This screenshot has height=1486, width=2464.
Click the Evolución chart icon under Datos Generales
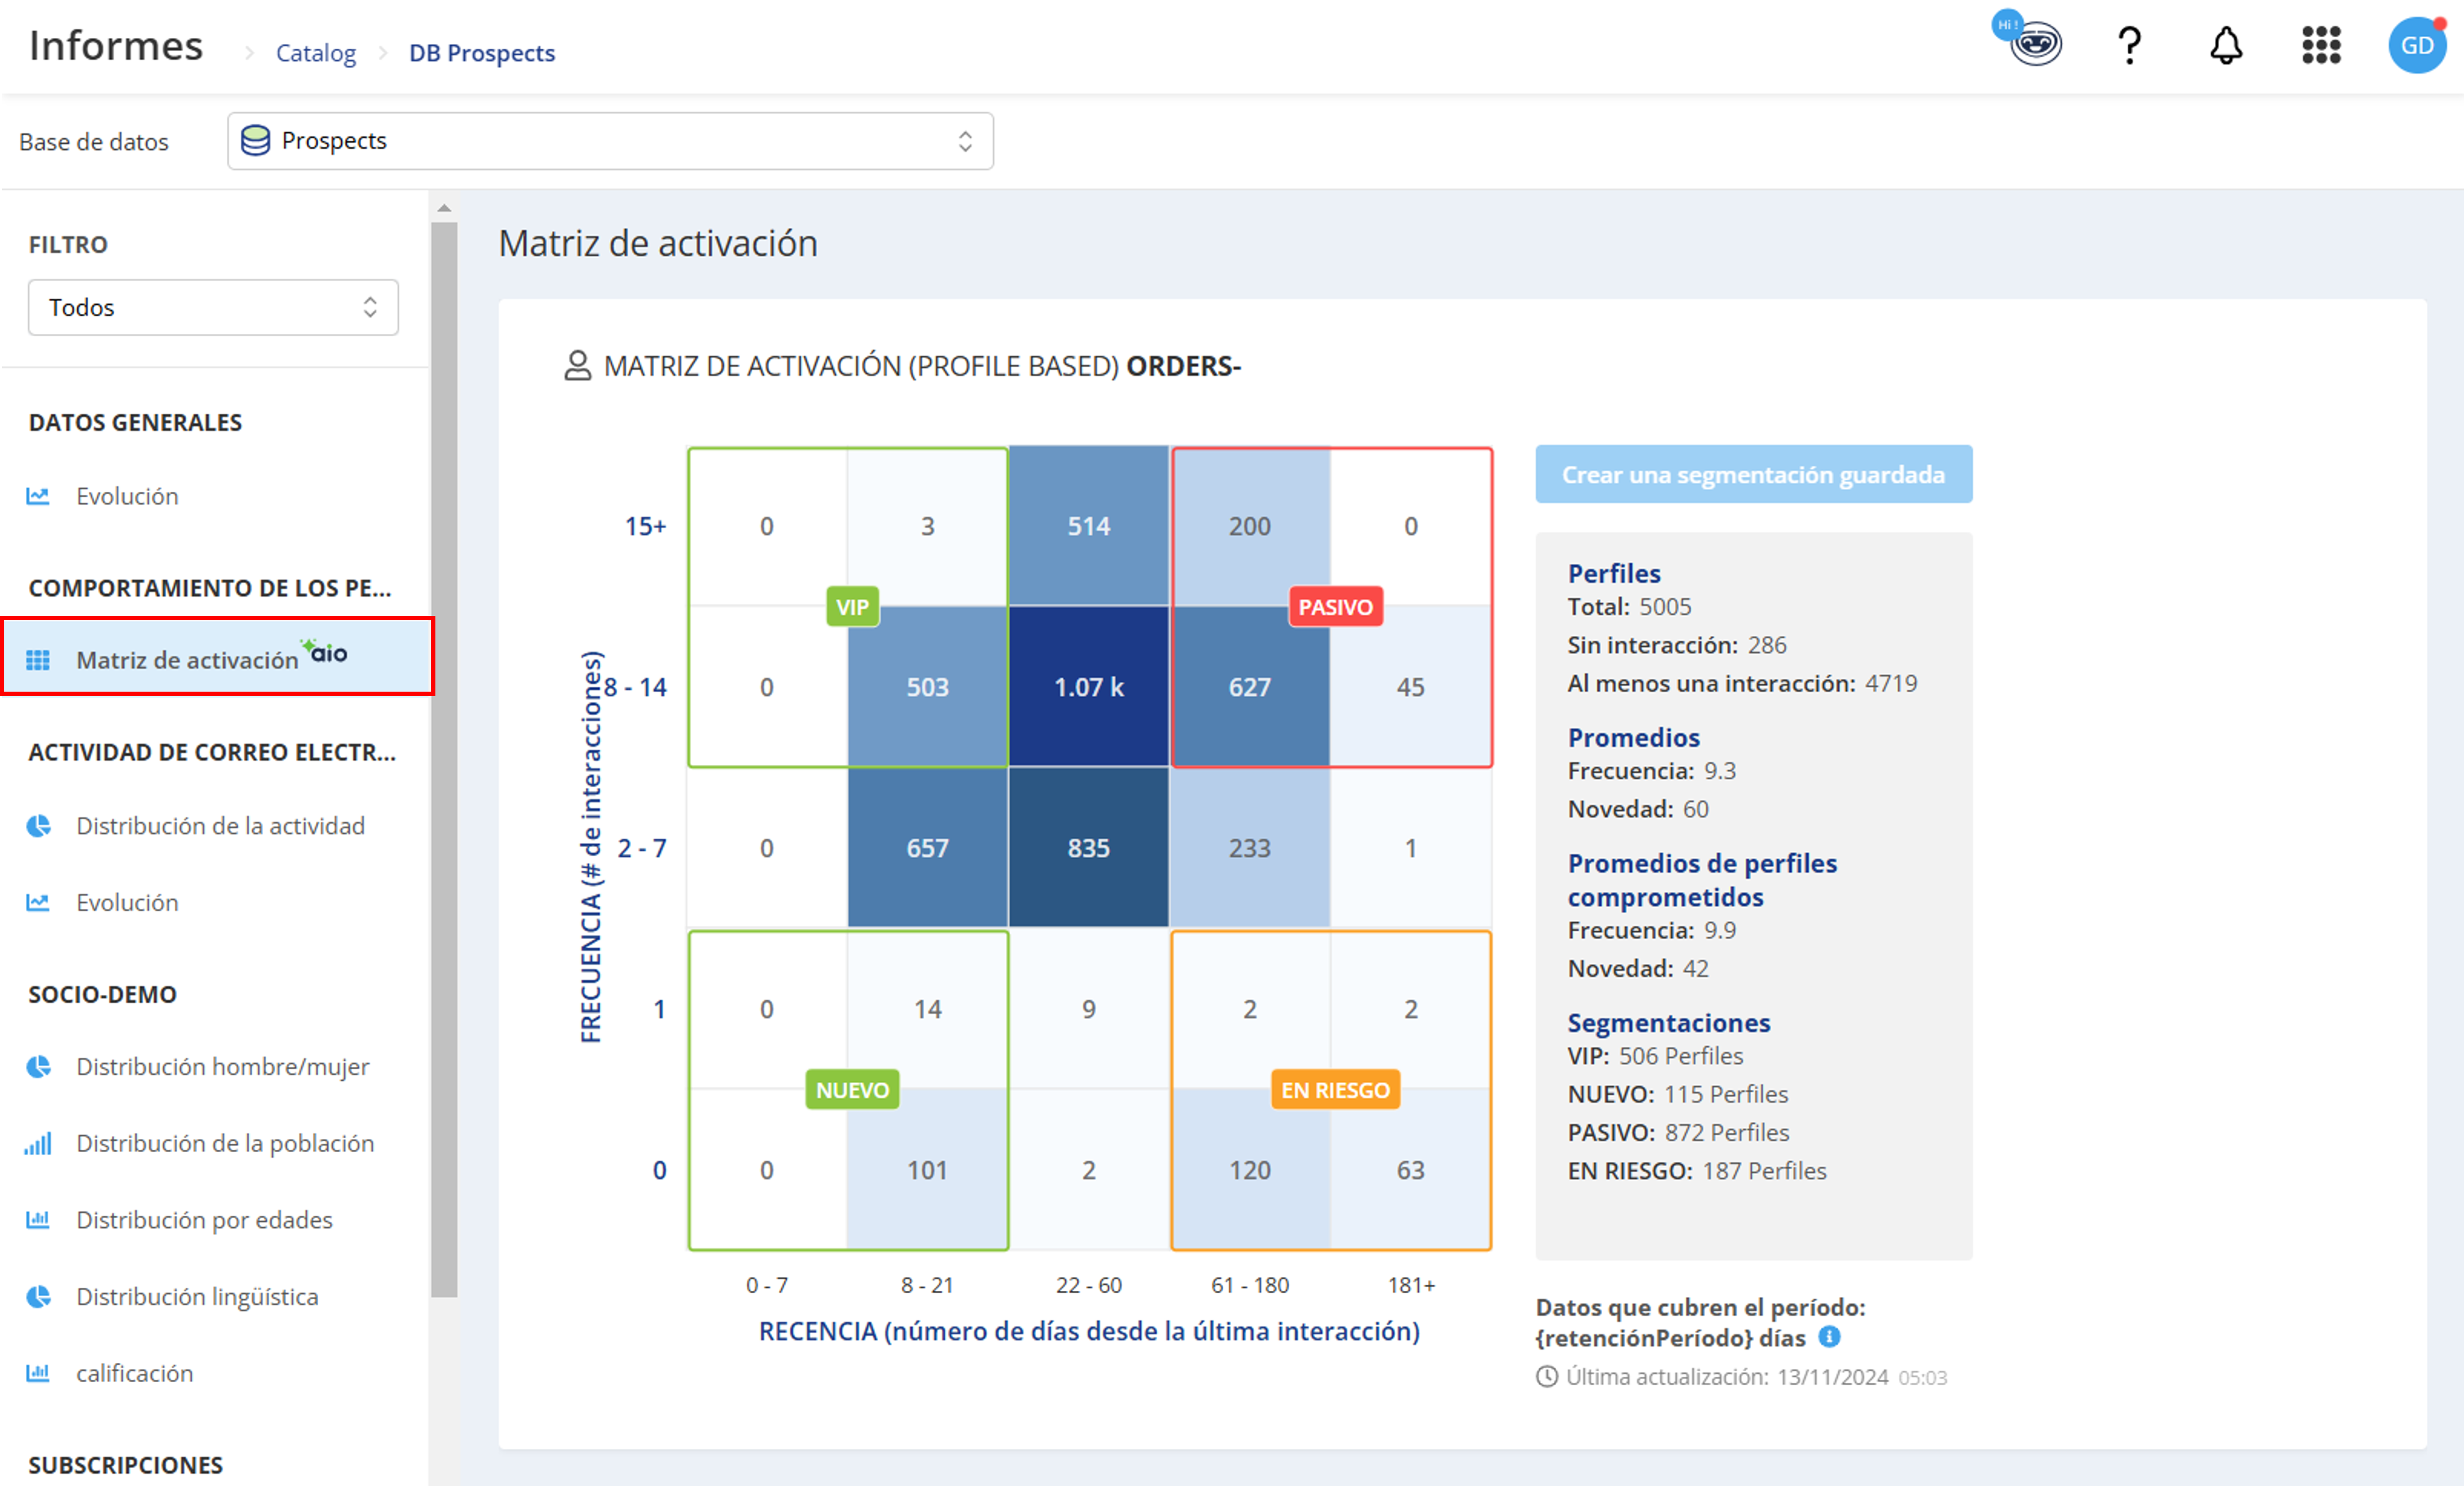(x=38, y=496)
